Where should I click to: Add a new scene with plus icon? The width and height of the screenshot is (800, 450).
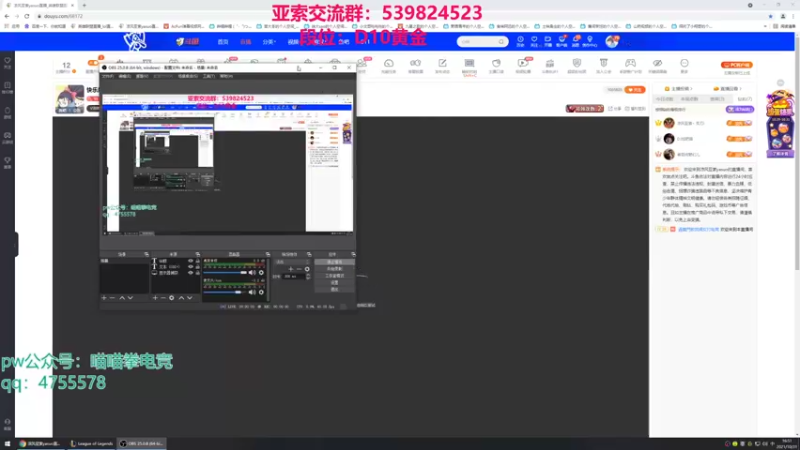pos(104,298)
